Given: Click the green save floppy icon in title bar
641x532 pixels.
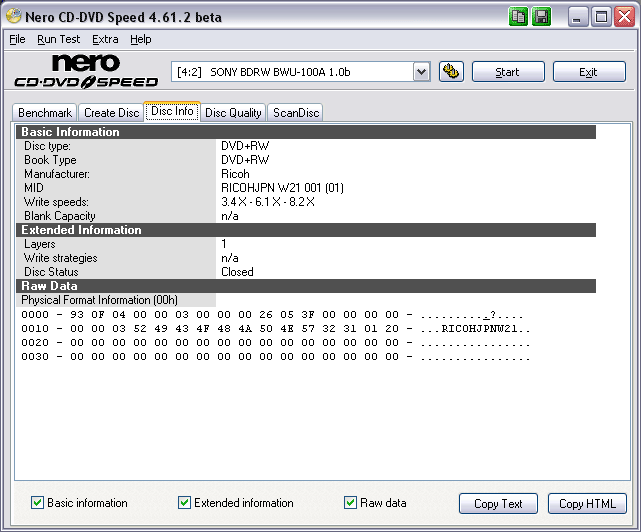Looking at the screenshot, I should (542, 17).
